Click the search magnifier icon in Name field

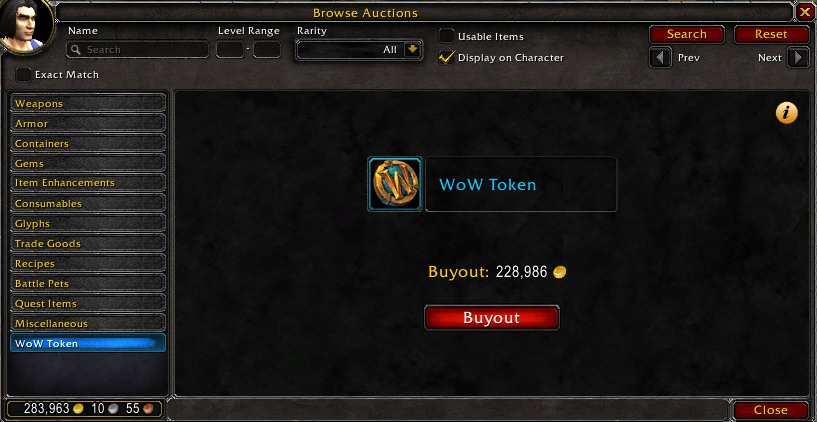click(76, 50)
